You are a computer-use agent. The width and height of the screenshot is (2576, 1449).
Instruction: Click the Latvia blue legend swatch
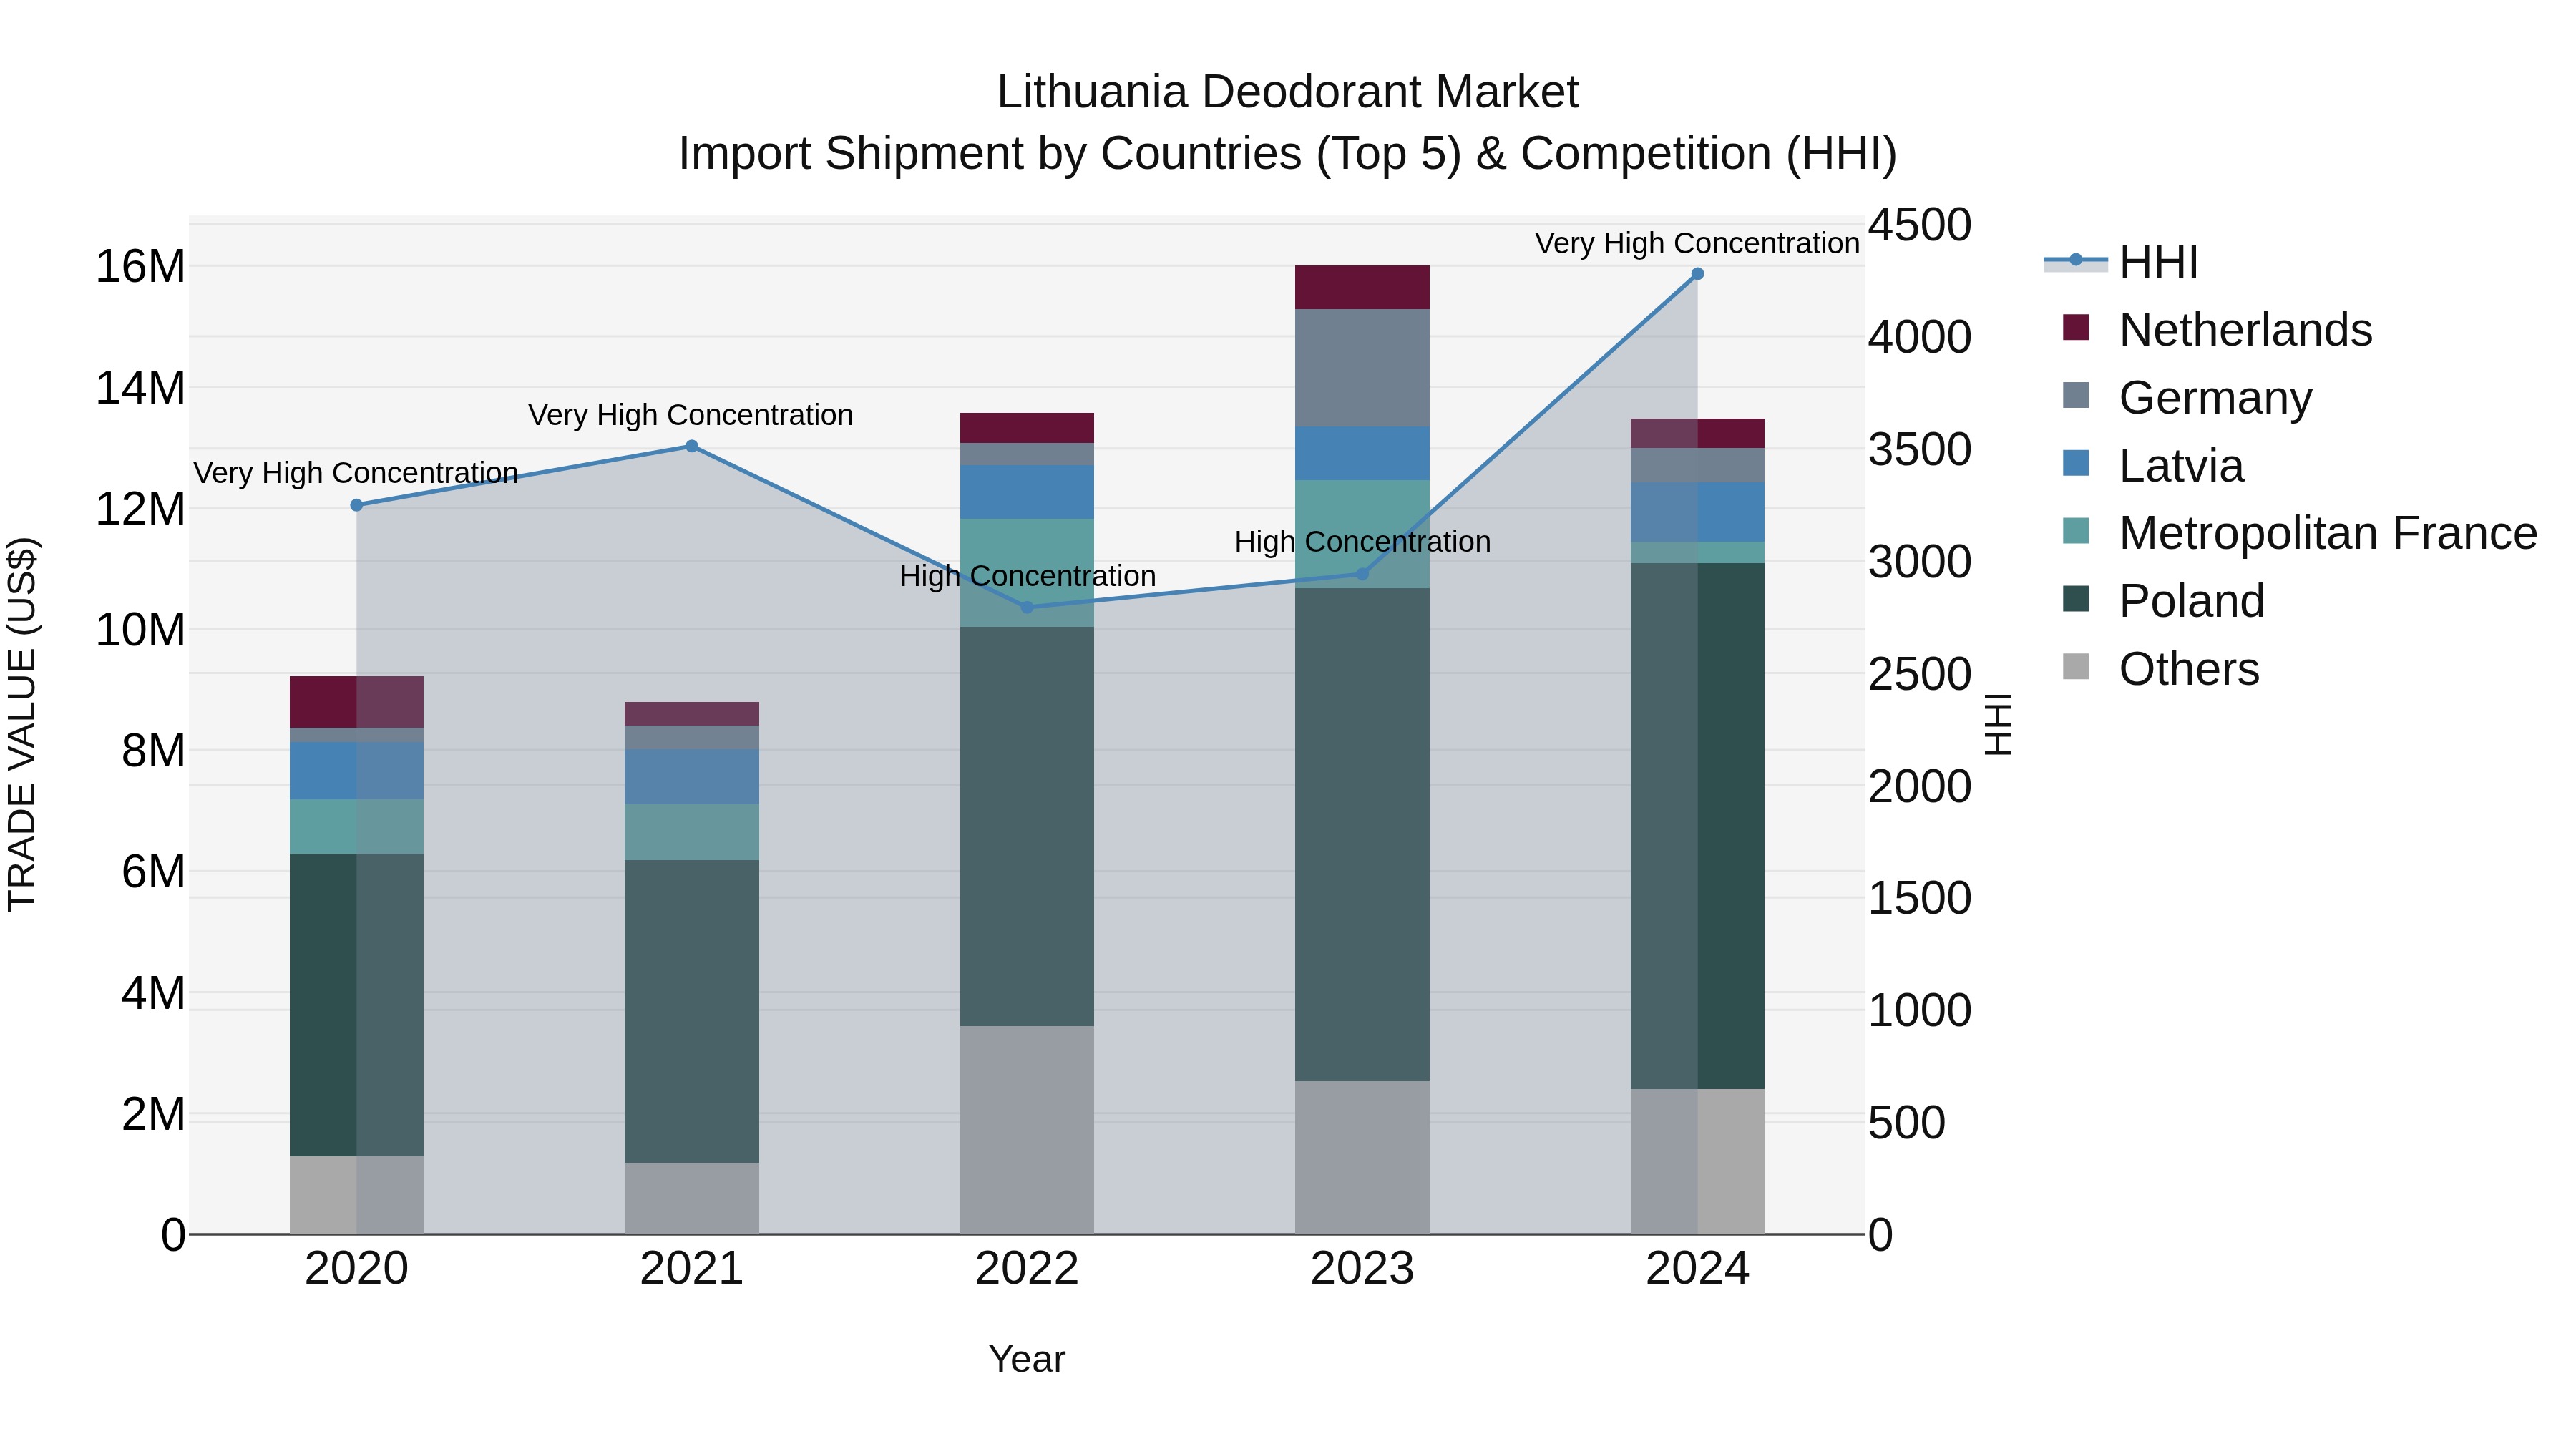[2076, 463]
